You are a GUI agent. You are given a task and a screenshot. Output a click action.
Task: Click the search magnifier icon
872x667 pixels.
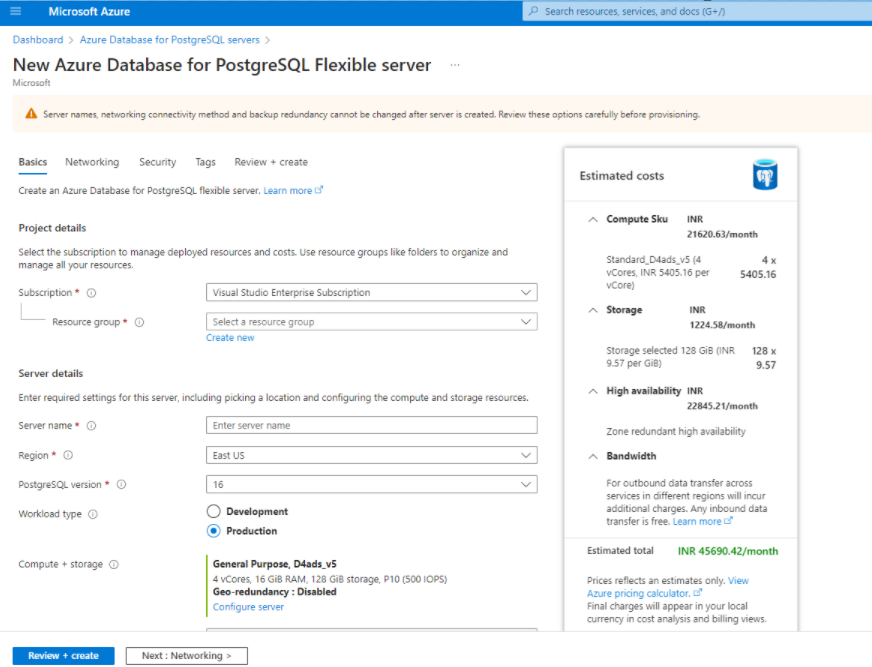click(x=533, y=11)
